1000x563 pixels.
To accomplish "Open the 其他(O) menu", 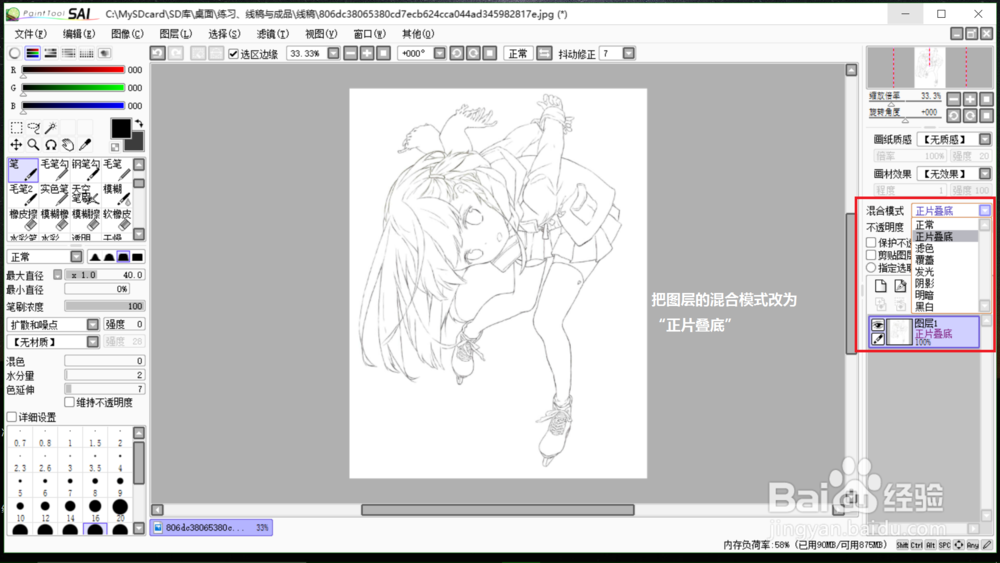I will 418,34.
